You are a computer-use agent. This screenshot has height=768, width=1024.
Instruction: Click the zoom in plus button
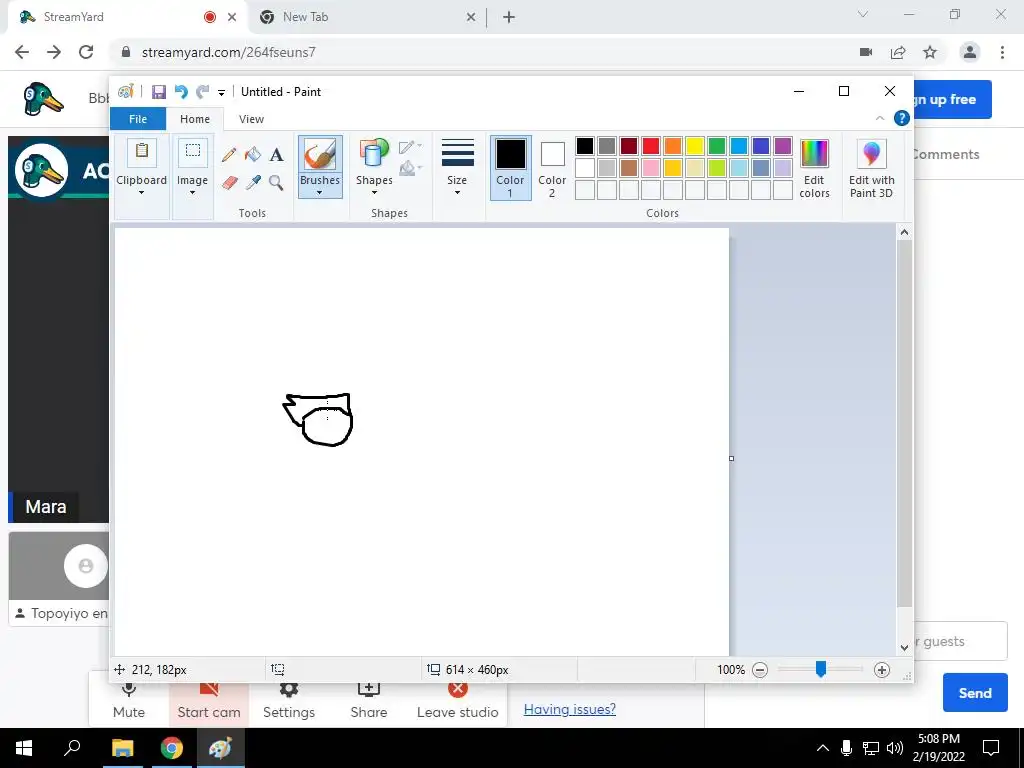(882, 669)
